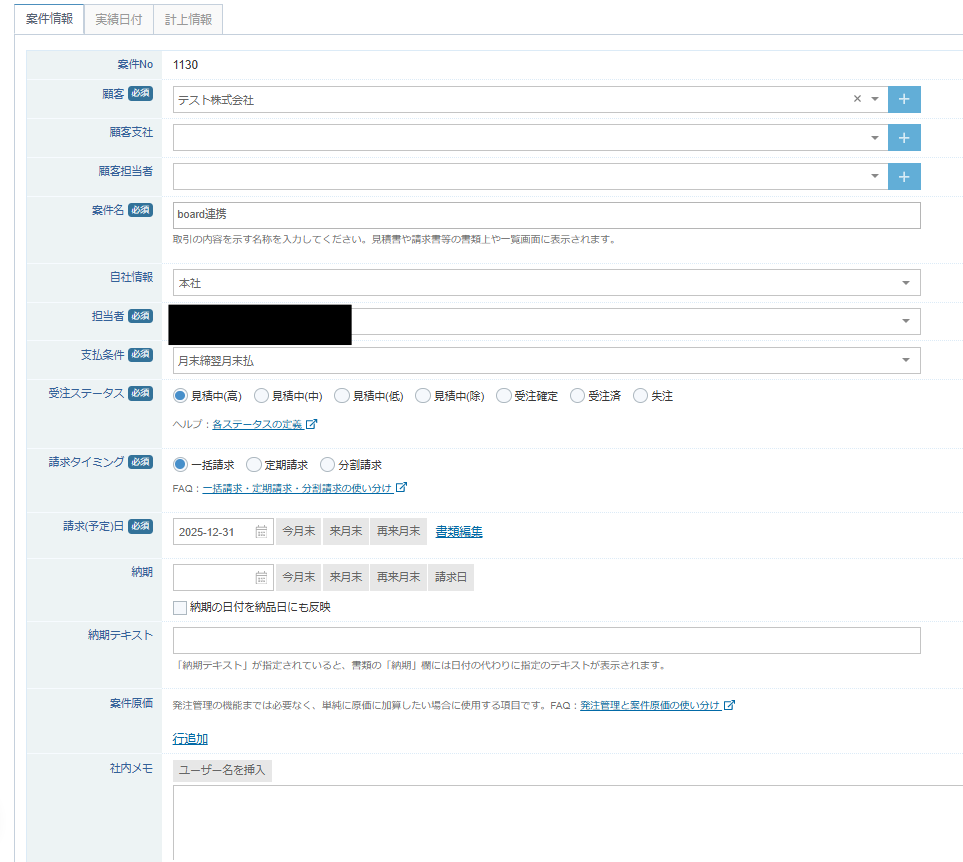This screenshot has height=862, width=963.
Task: Set 納期 to 再来月末
Action: click(x=399, y=577)
